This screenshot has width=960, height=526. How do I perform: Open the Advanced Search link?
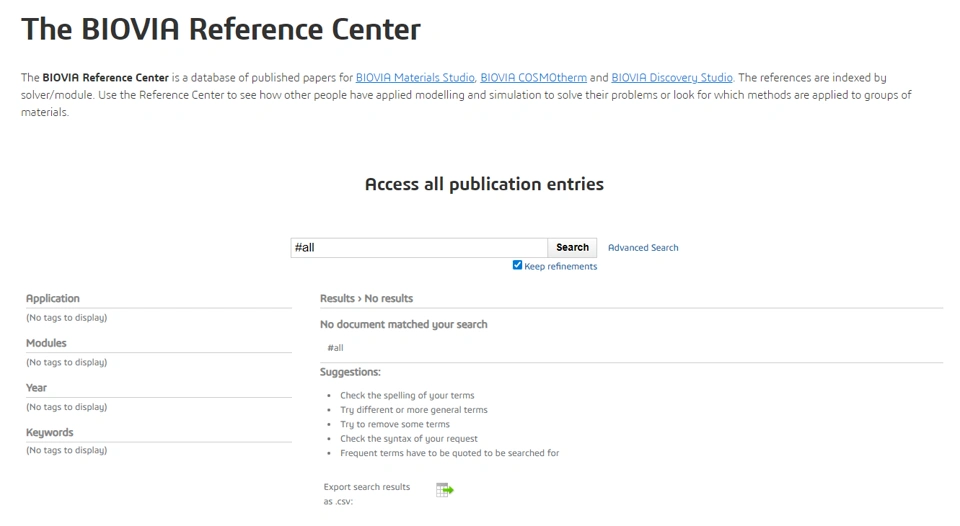[x=643, y=247]
